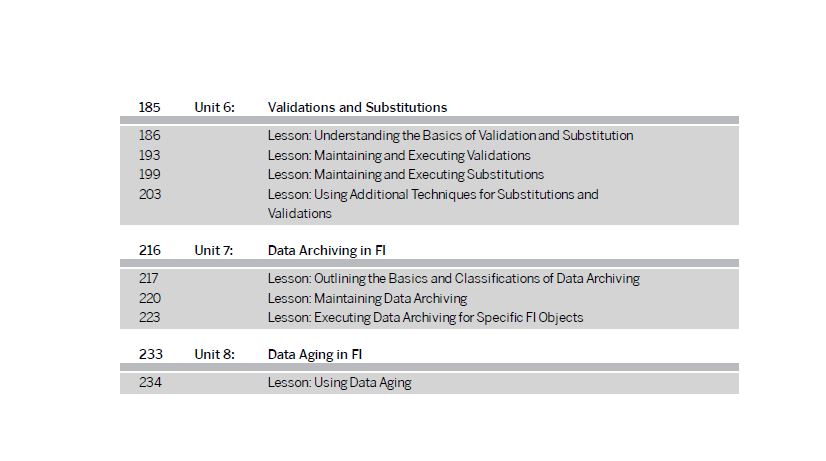Open lesson Outlining the Basics and Classifications
The width and height of the screenshot is (826, 461).
(454, 278)
